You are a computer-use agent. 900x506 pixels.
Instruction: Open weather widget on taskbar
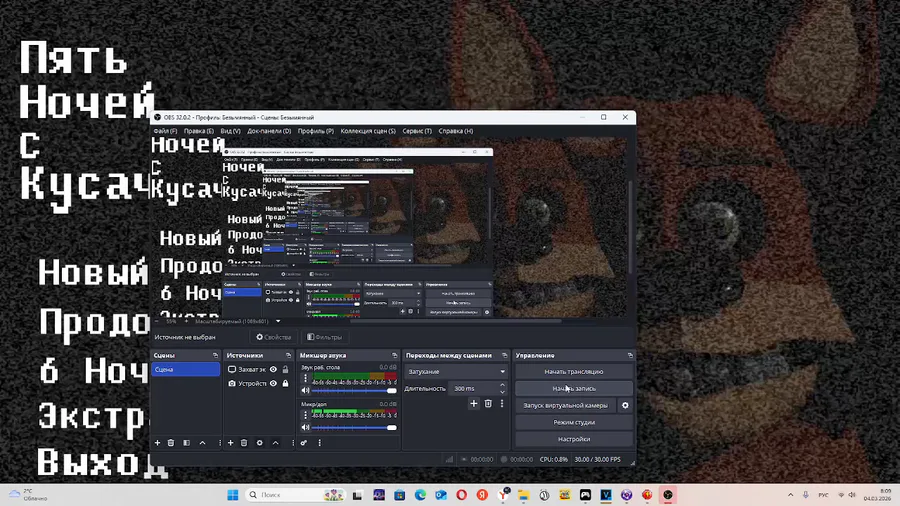point(29,495)
